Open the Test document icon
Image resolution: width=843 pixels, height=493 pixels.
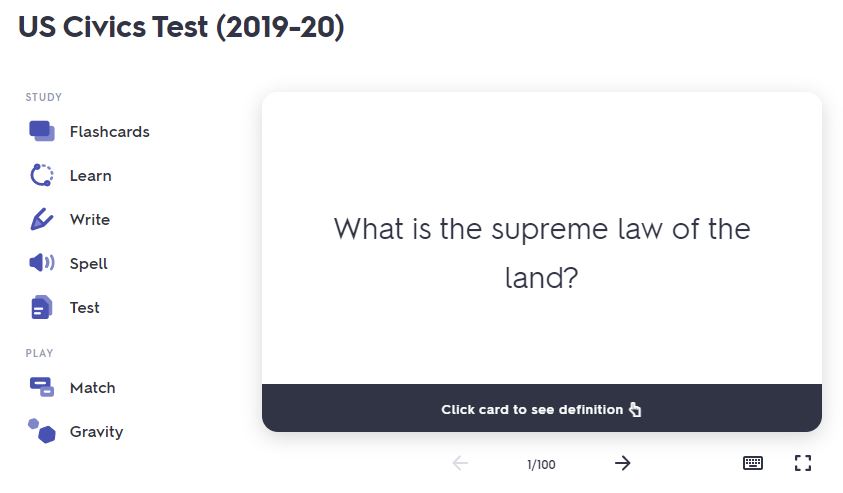coord(42,307)
